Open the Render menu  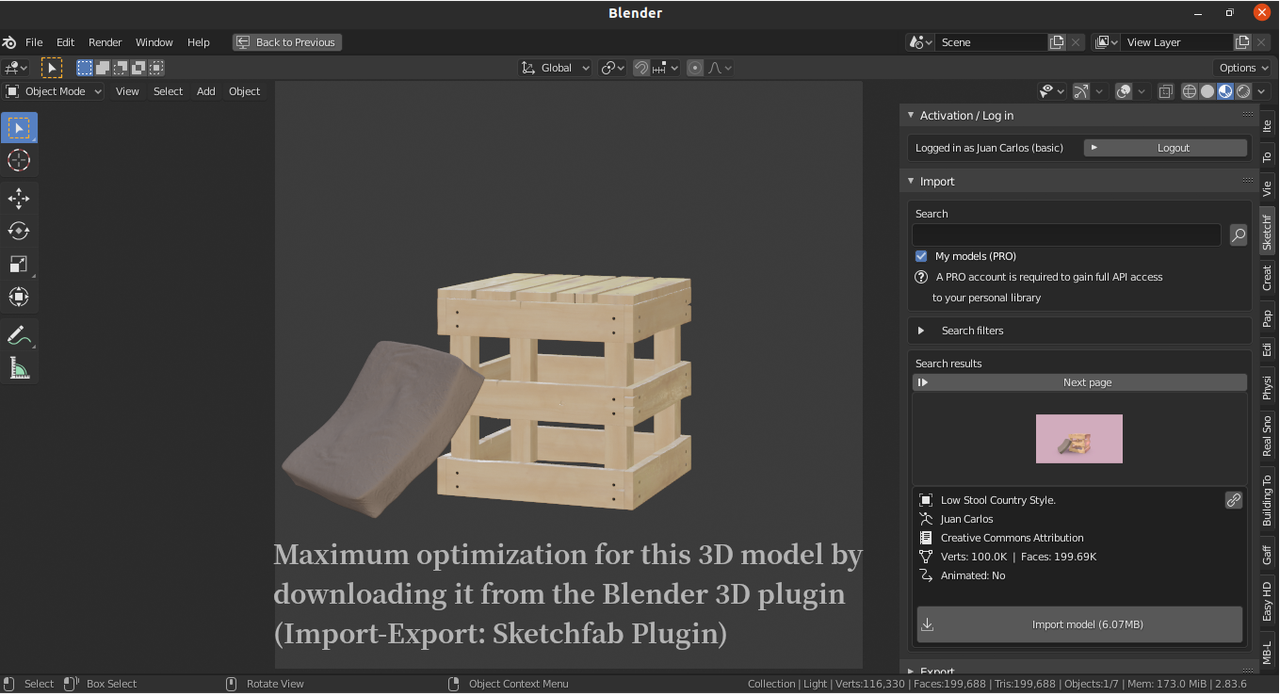click(x=105, y=42)
